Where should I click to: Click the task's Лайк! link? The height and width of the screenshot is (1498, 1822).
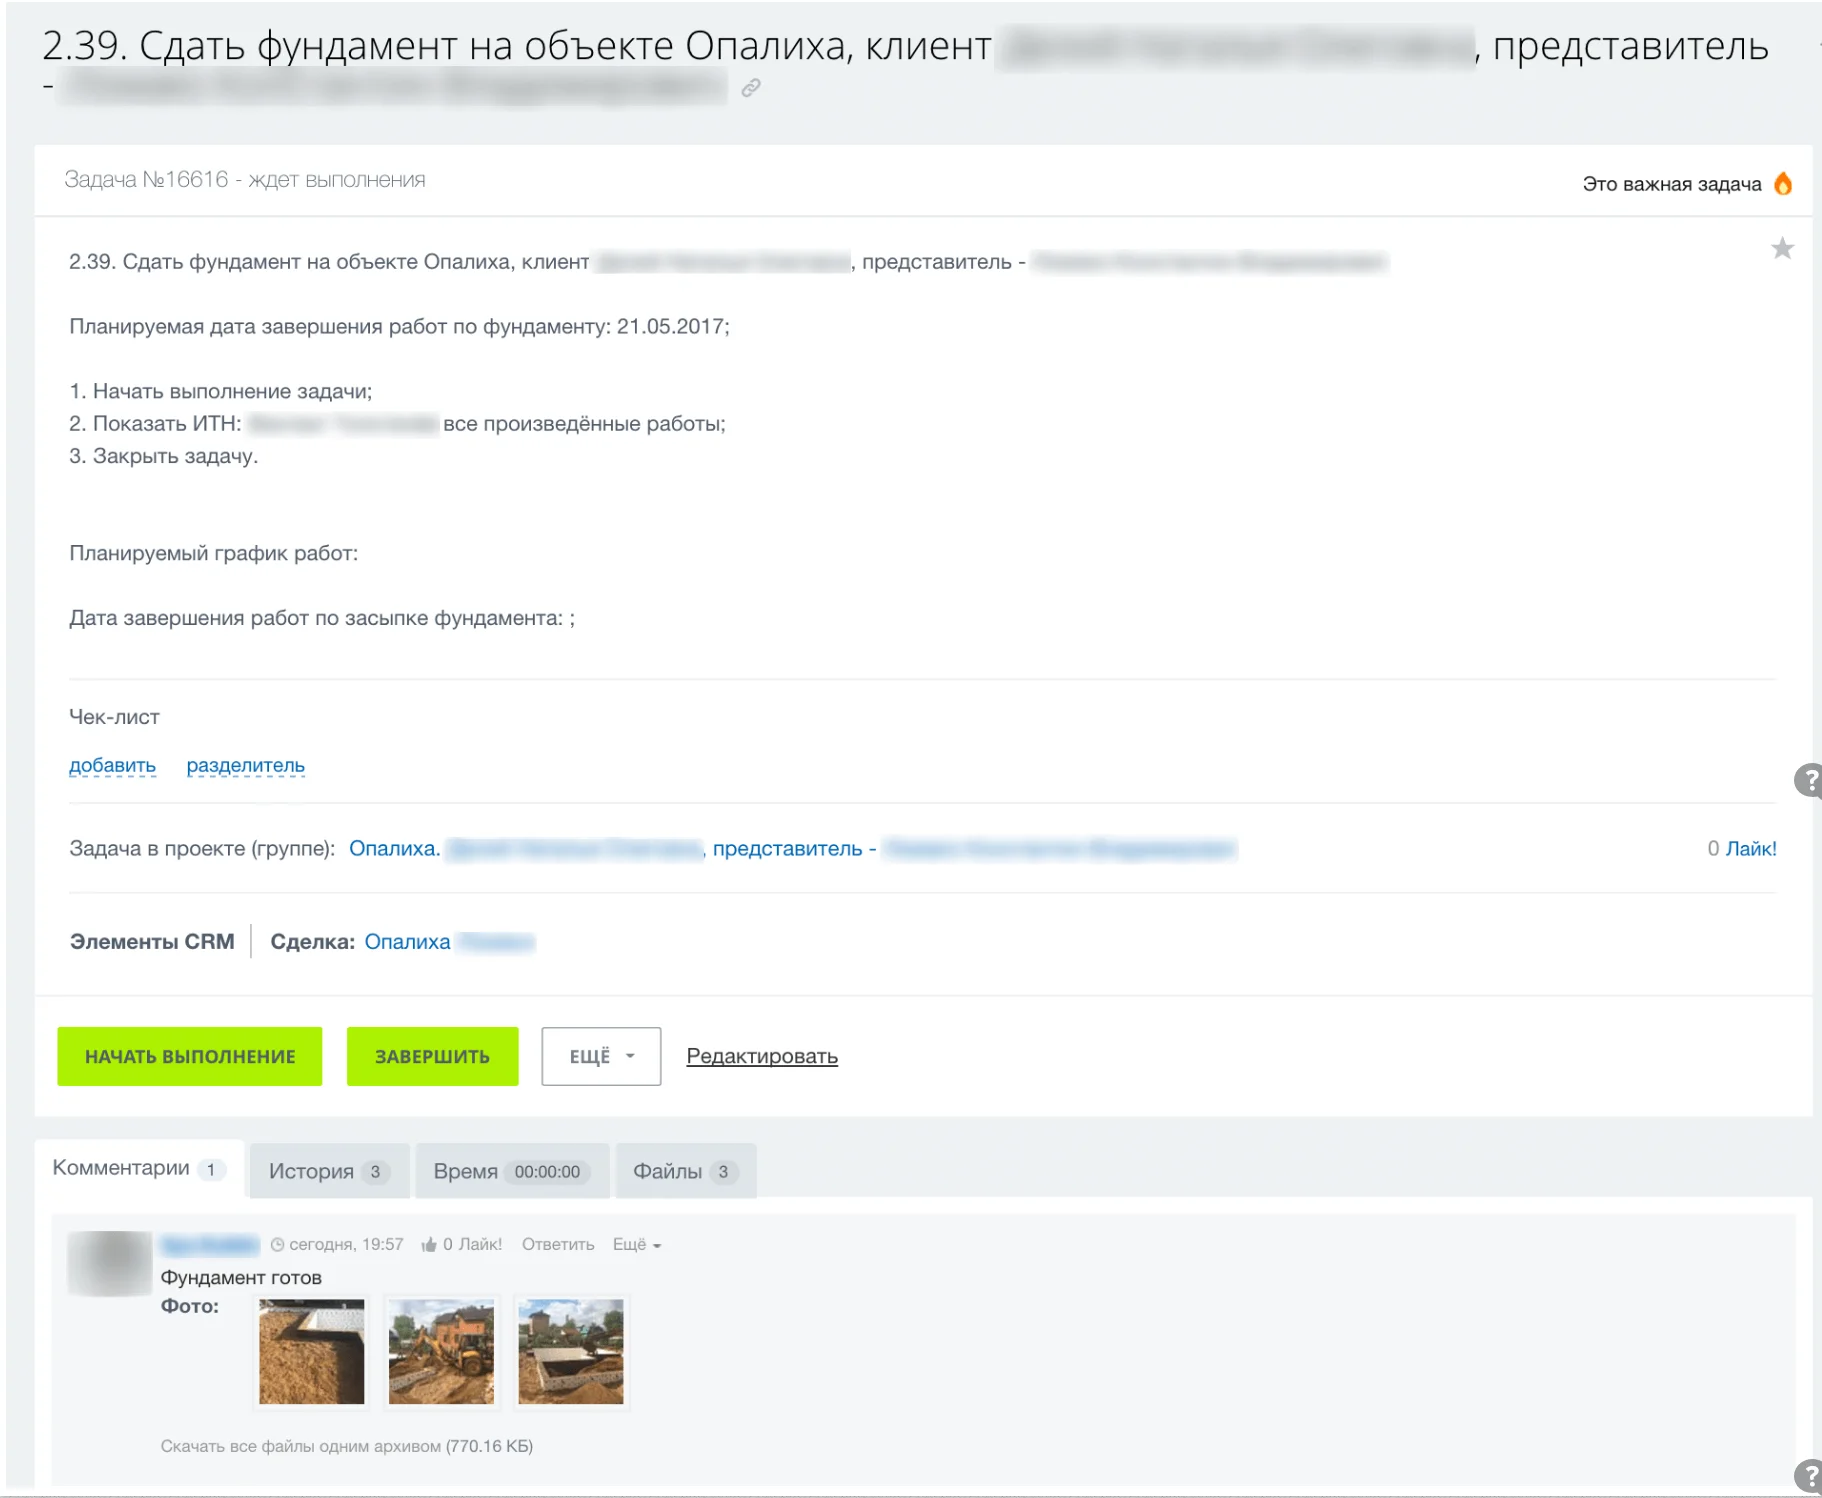1751,848
